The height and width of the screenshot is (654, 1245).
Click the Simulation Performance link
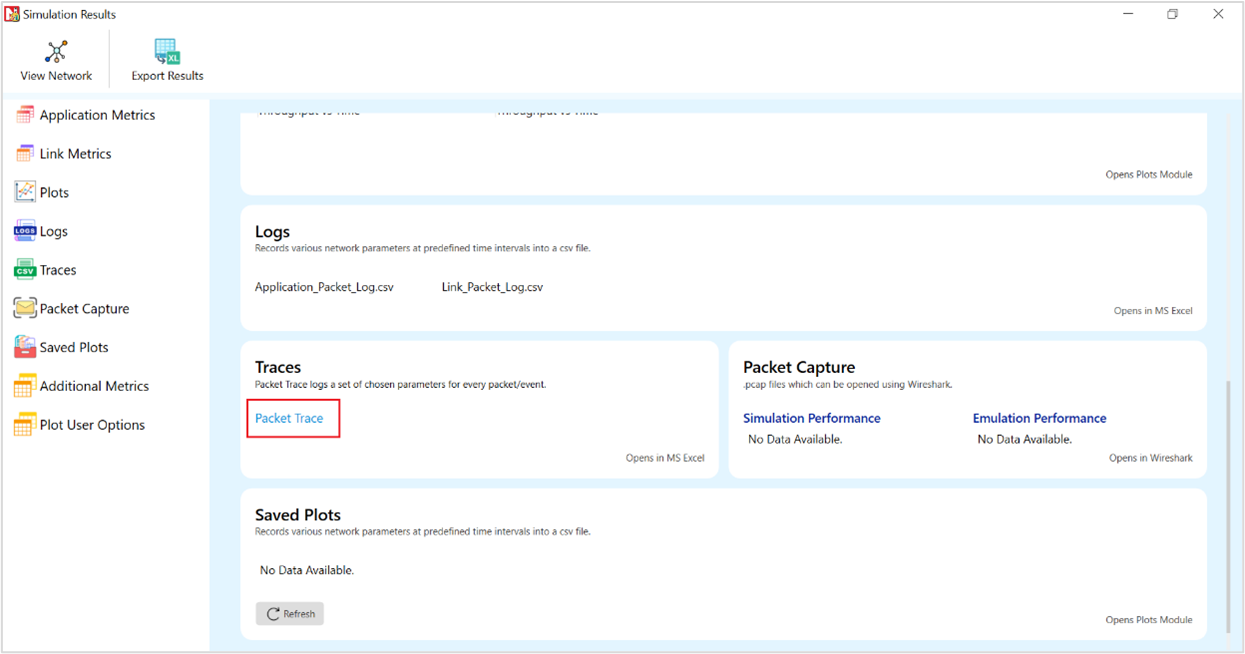(x=811, y=418)
